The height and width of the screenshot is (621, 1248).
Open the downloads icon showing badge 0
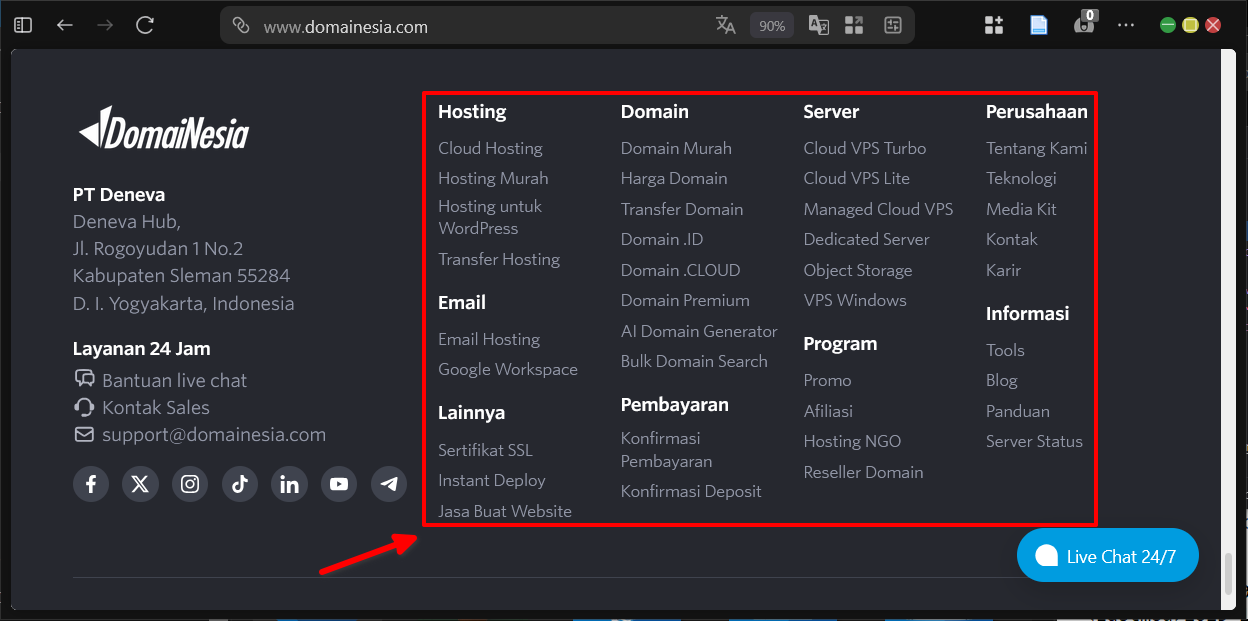click(1084, 24)
